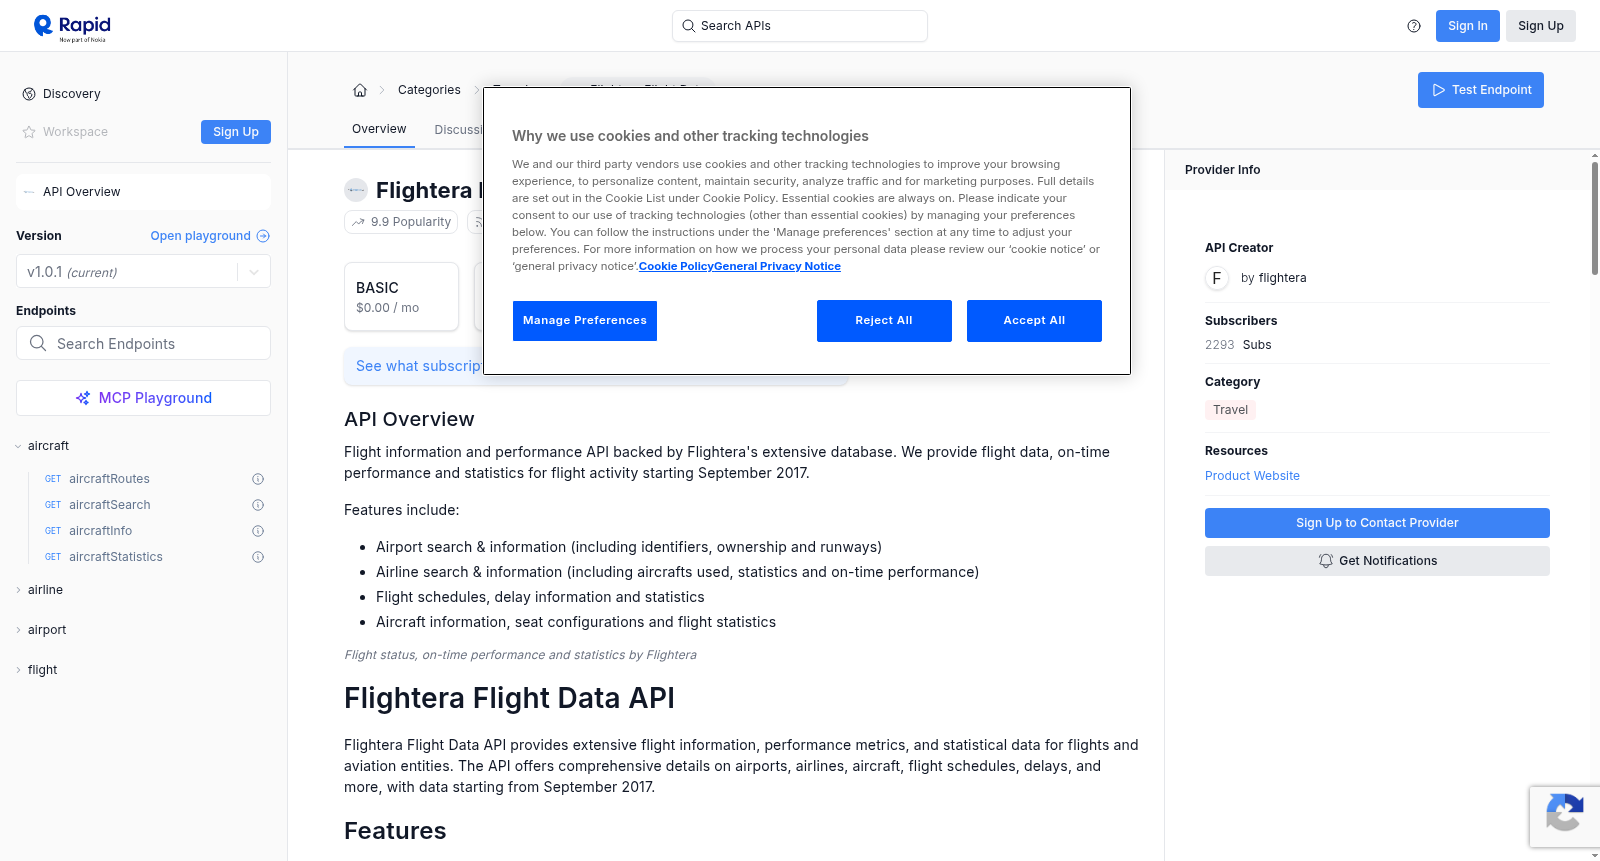Focus the Search Endpoints field

[x=143, y=343]
